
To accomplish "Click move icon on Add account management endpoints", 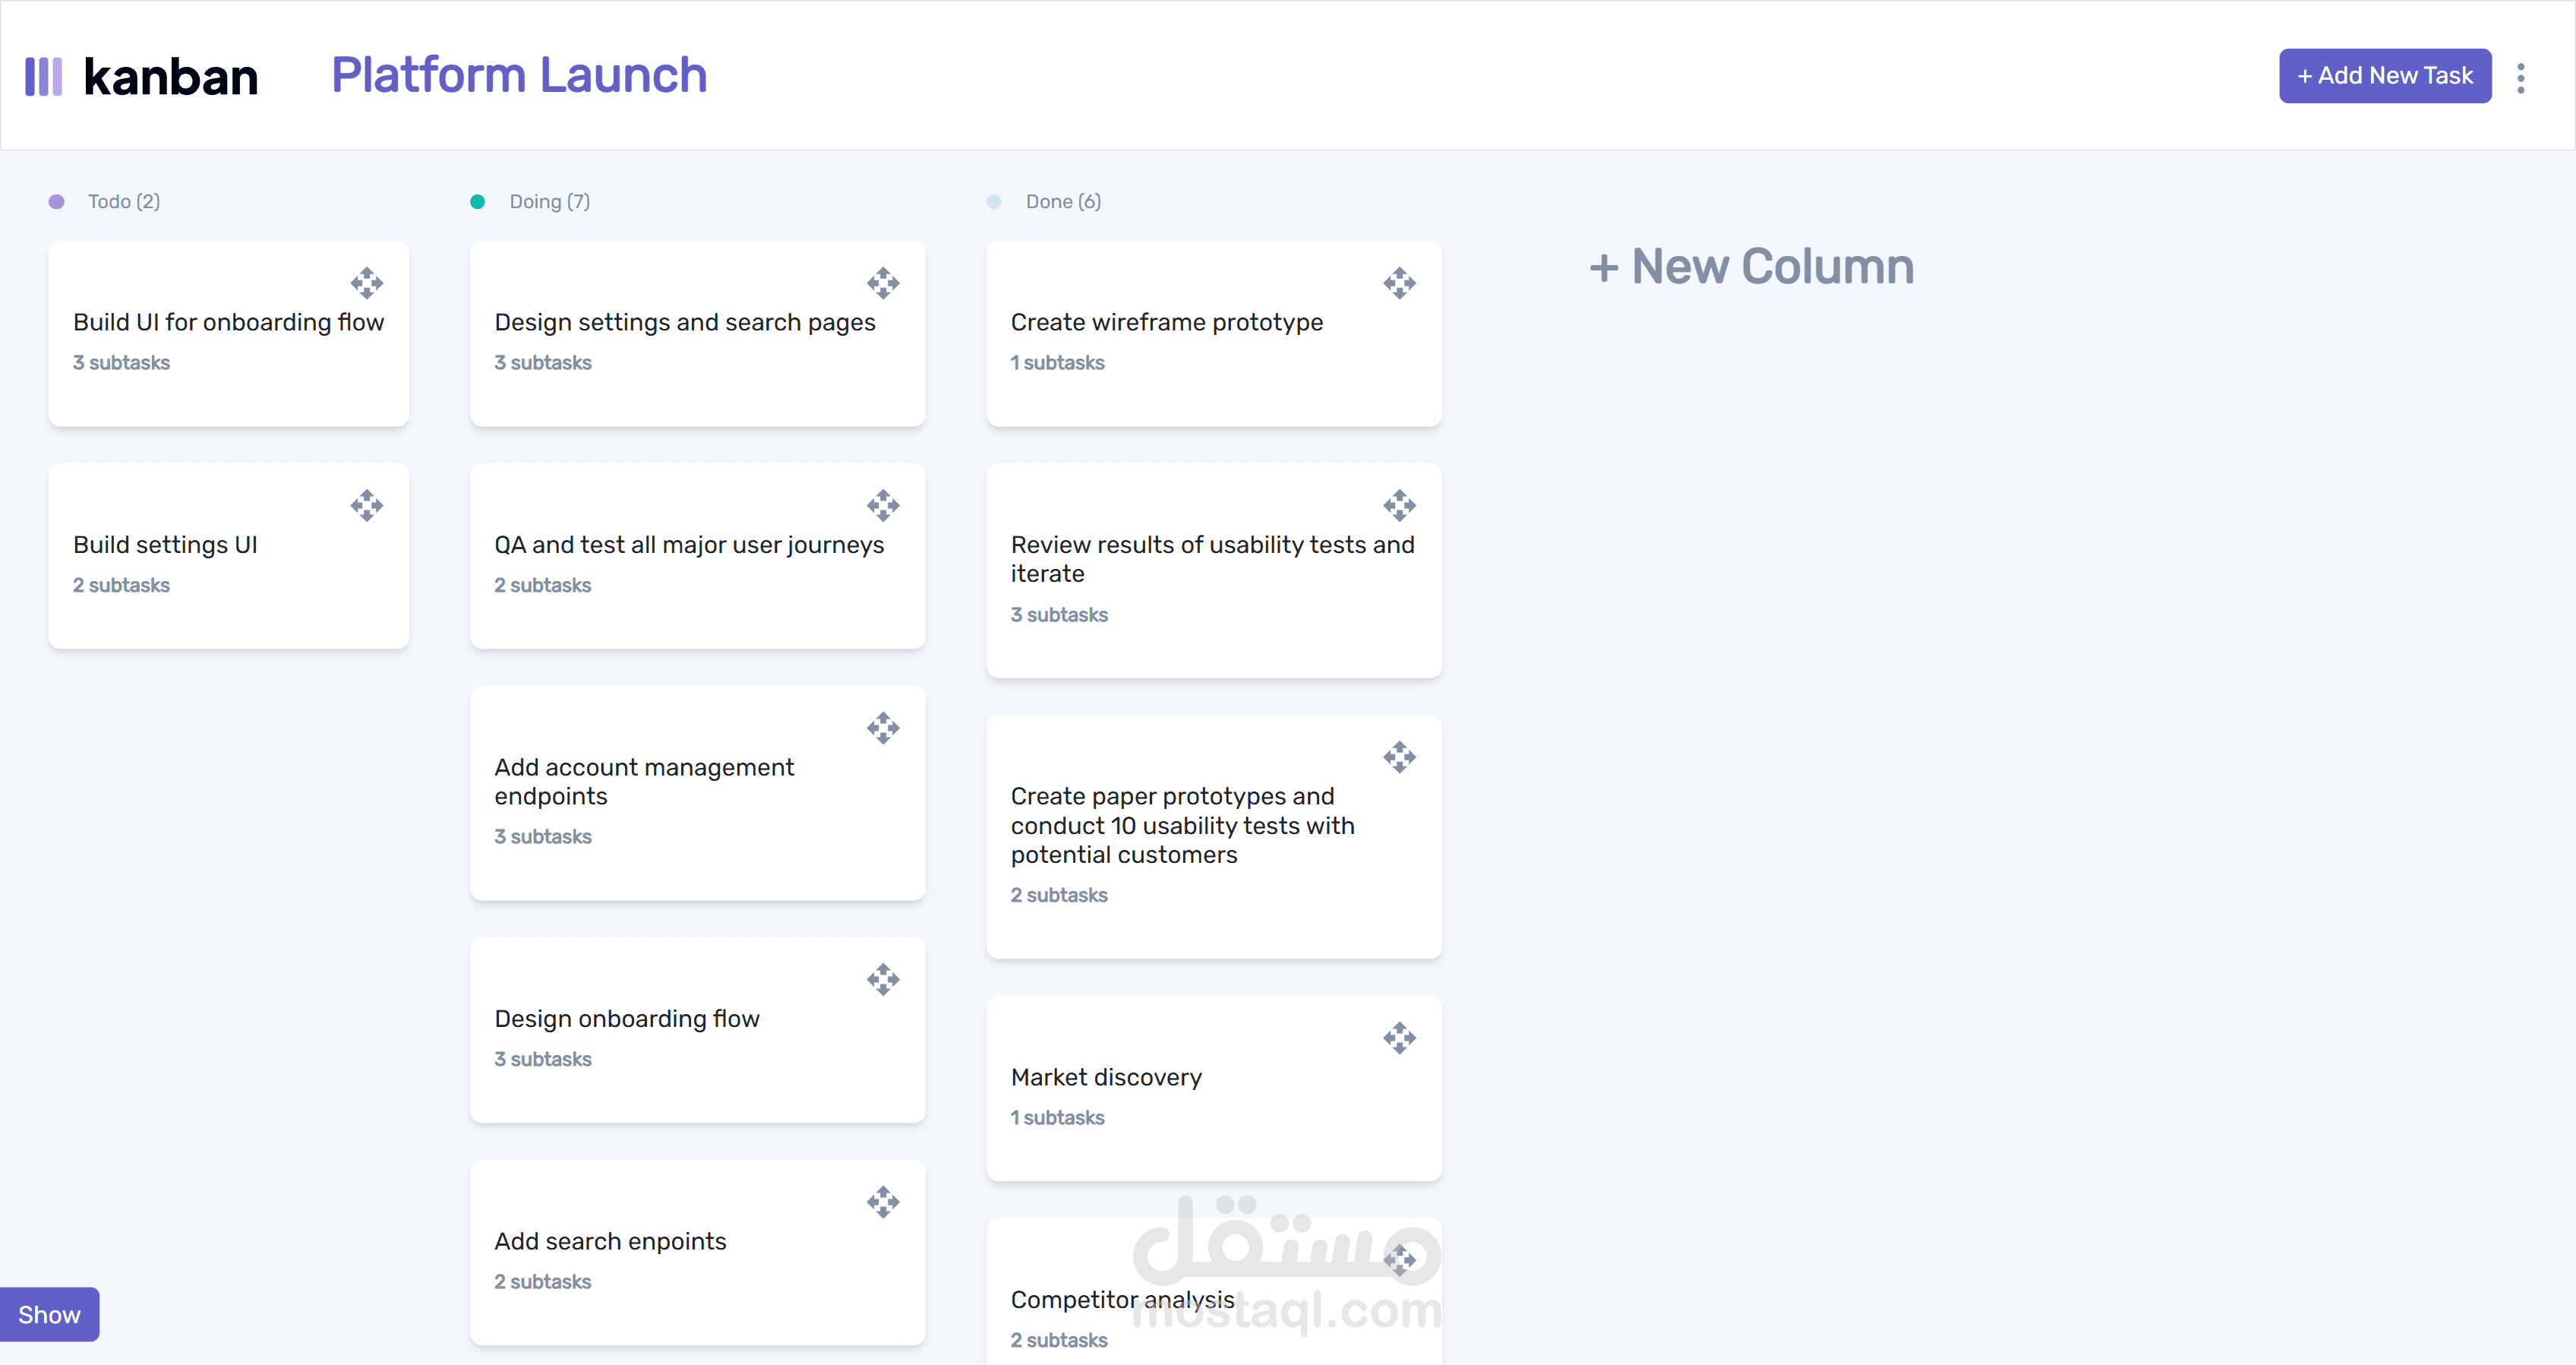I will coord(882,728).
